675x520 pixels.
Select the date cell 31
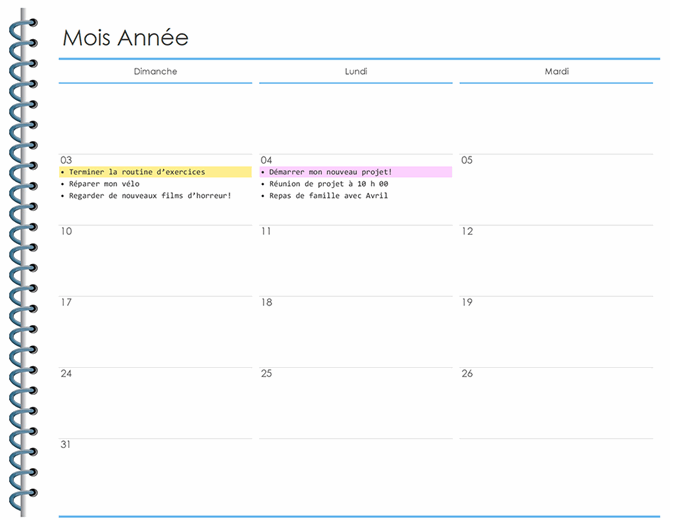click(66, 444)
